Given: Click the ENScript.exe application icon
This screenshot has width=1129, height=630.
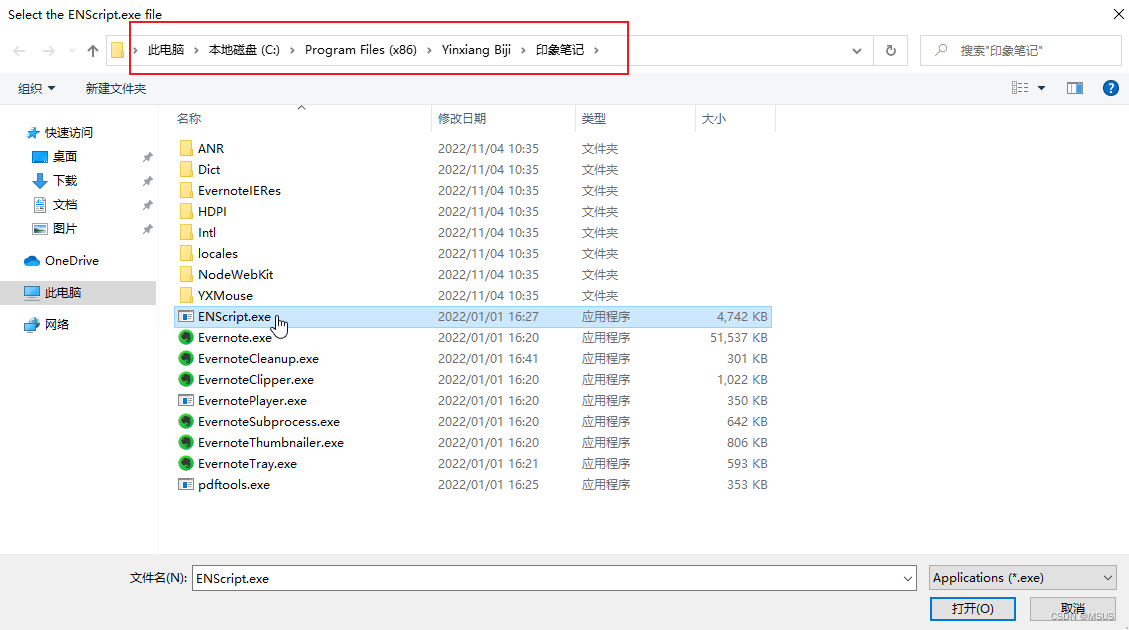Looking at the screenshot, I should pos(186,316).
